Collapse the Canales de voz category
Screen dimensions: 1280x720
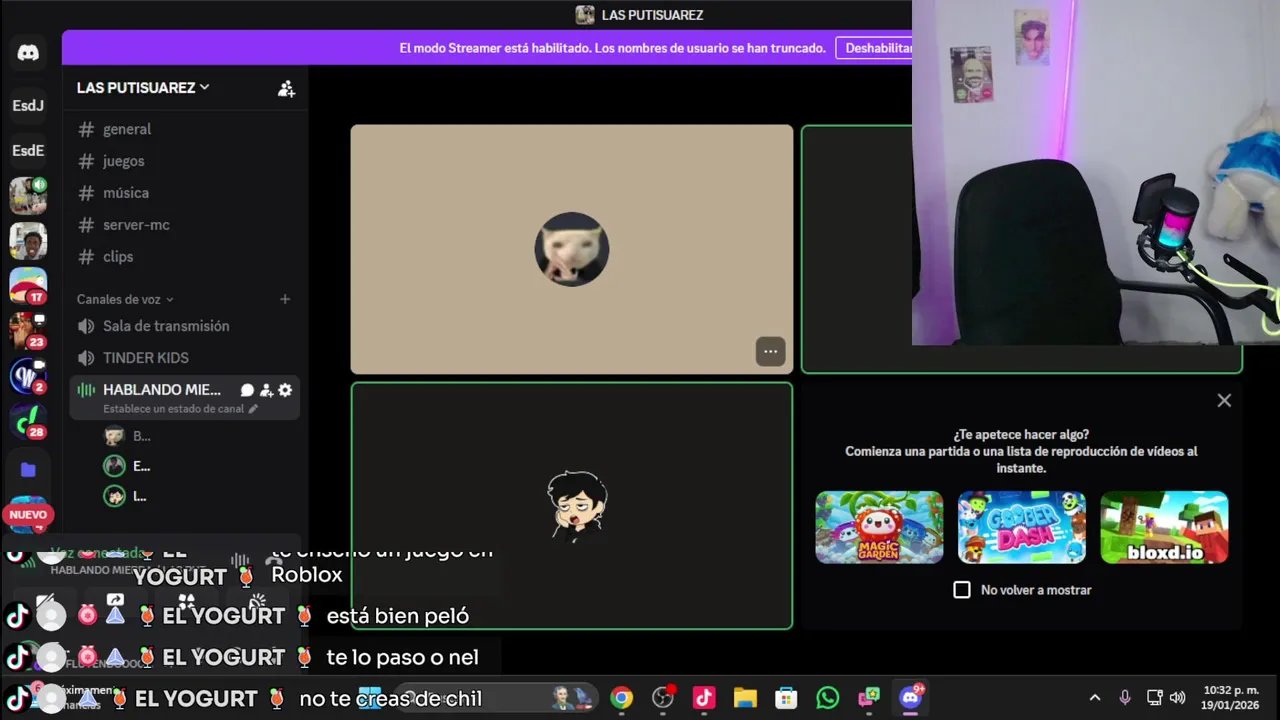[125, 299]
